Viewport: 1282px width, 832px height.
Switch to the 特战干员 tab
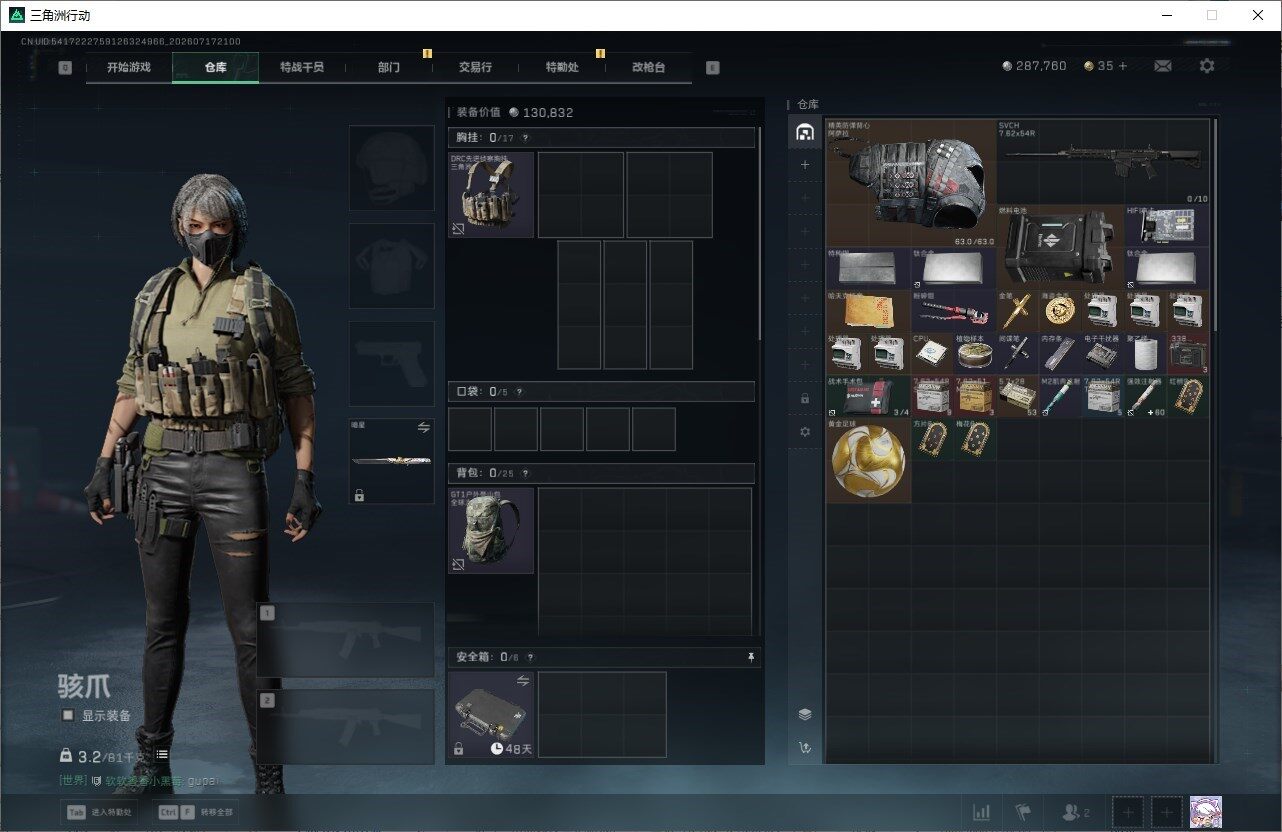pos(302,67)
